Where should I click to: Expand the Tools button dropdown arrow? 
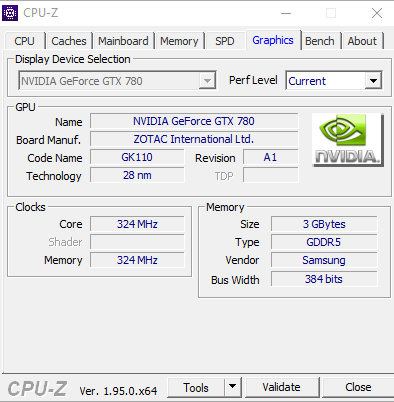click(x=232, y=387)
